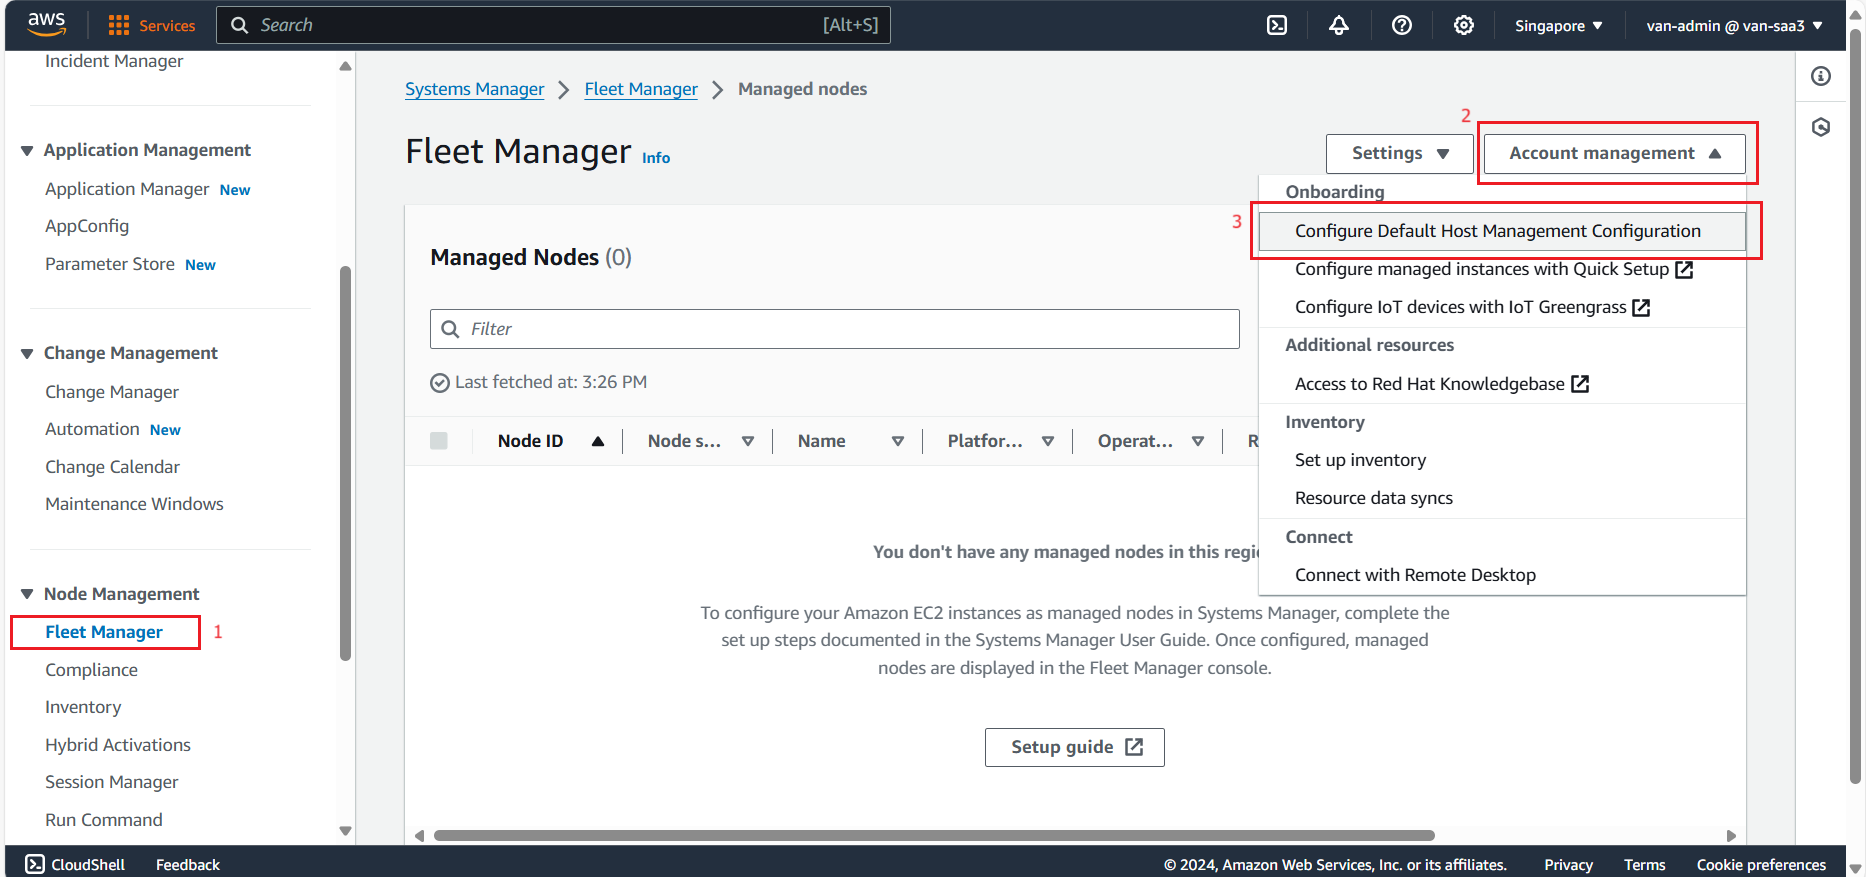Collapse the Account management dropdown
1866x877 pixels.
coord(1615,154)
